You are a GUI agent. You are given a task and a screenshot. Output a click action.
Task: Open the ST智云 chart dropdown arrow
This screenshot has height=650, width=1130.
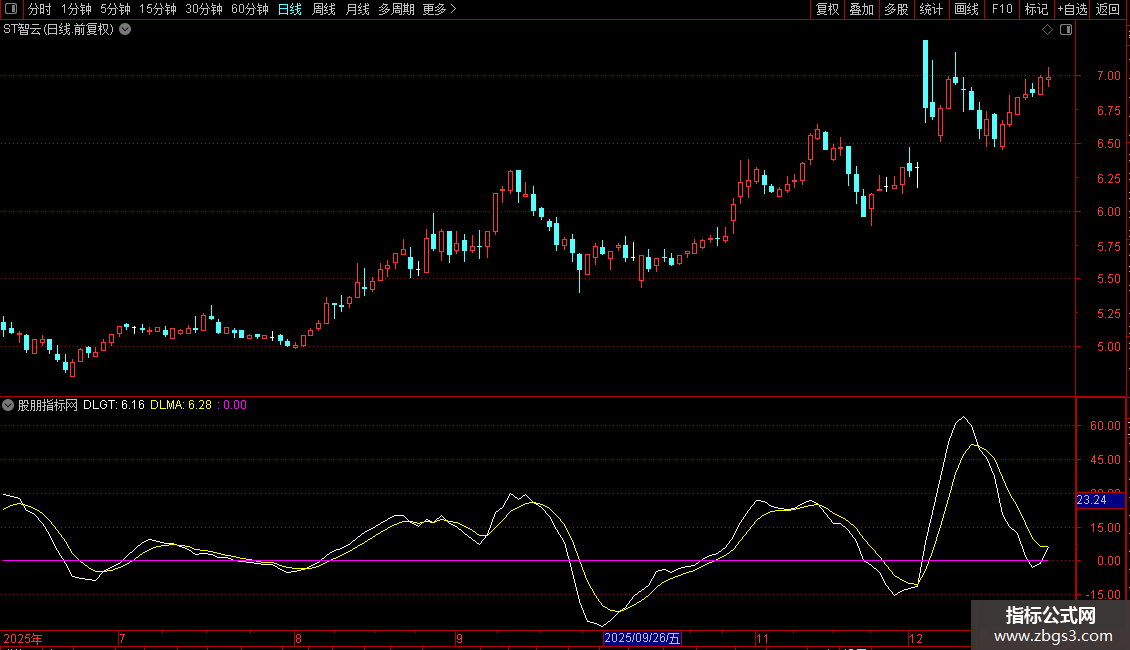(125, 29)
